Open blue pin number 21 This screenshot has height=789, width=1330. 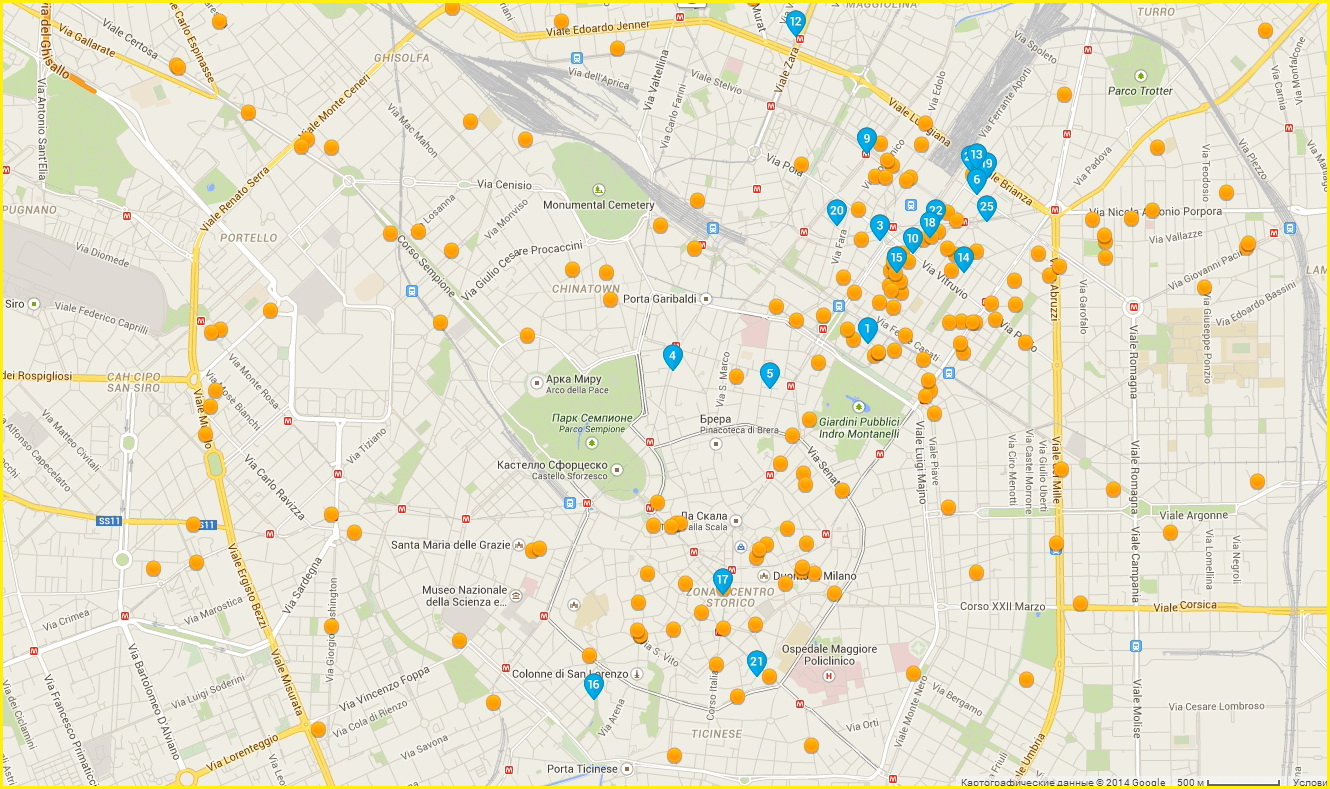pyautogui.click(x=757, y=663)
